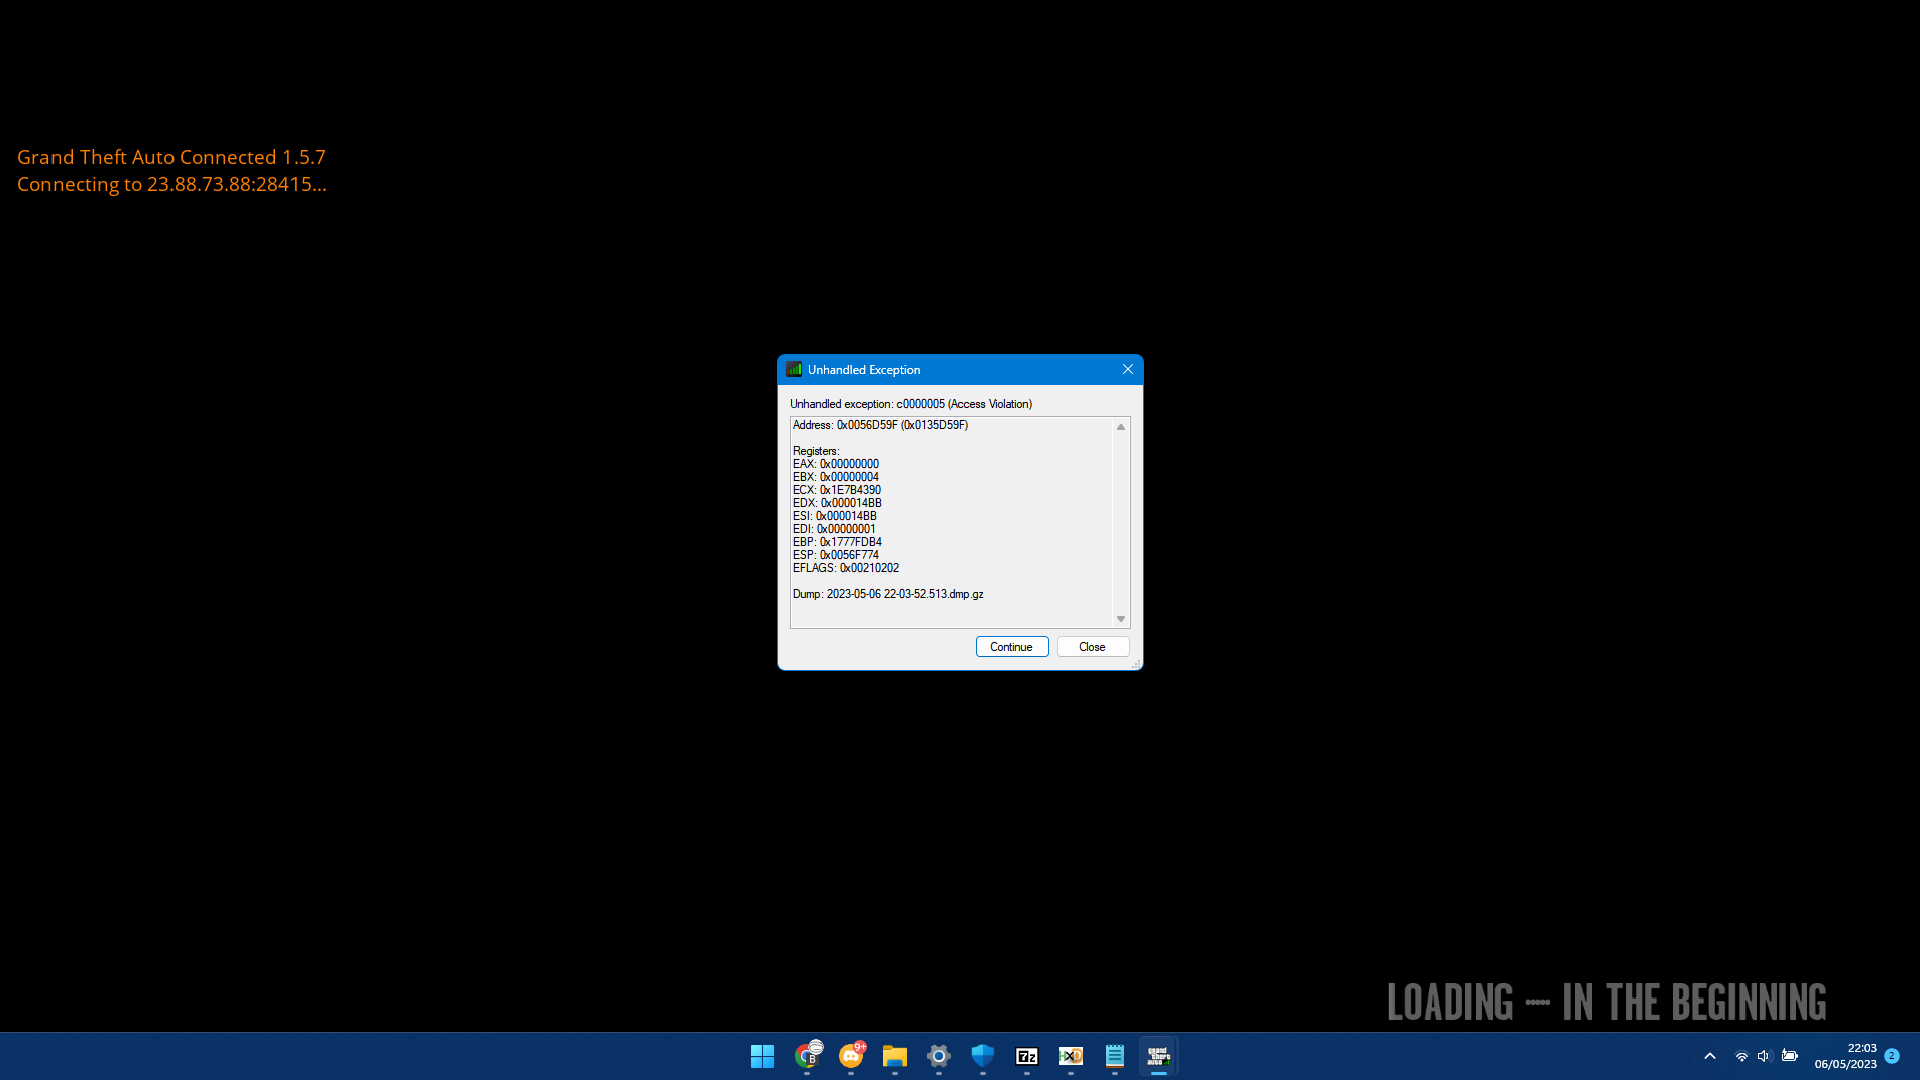Open the clock and date panel
This screenshot has width=1920, height=1080.
[x=1845, y=1056]
